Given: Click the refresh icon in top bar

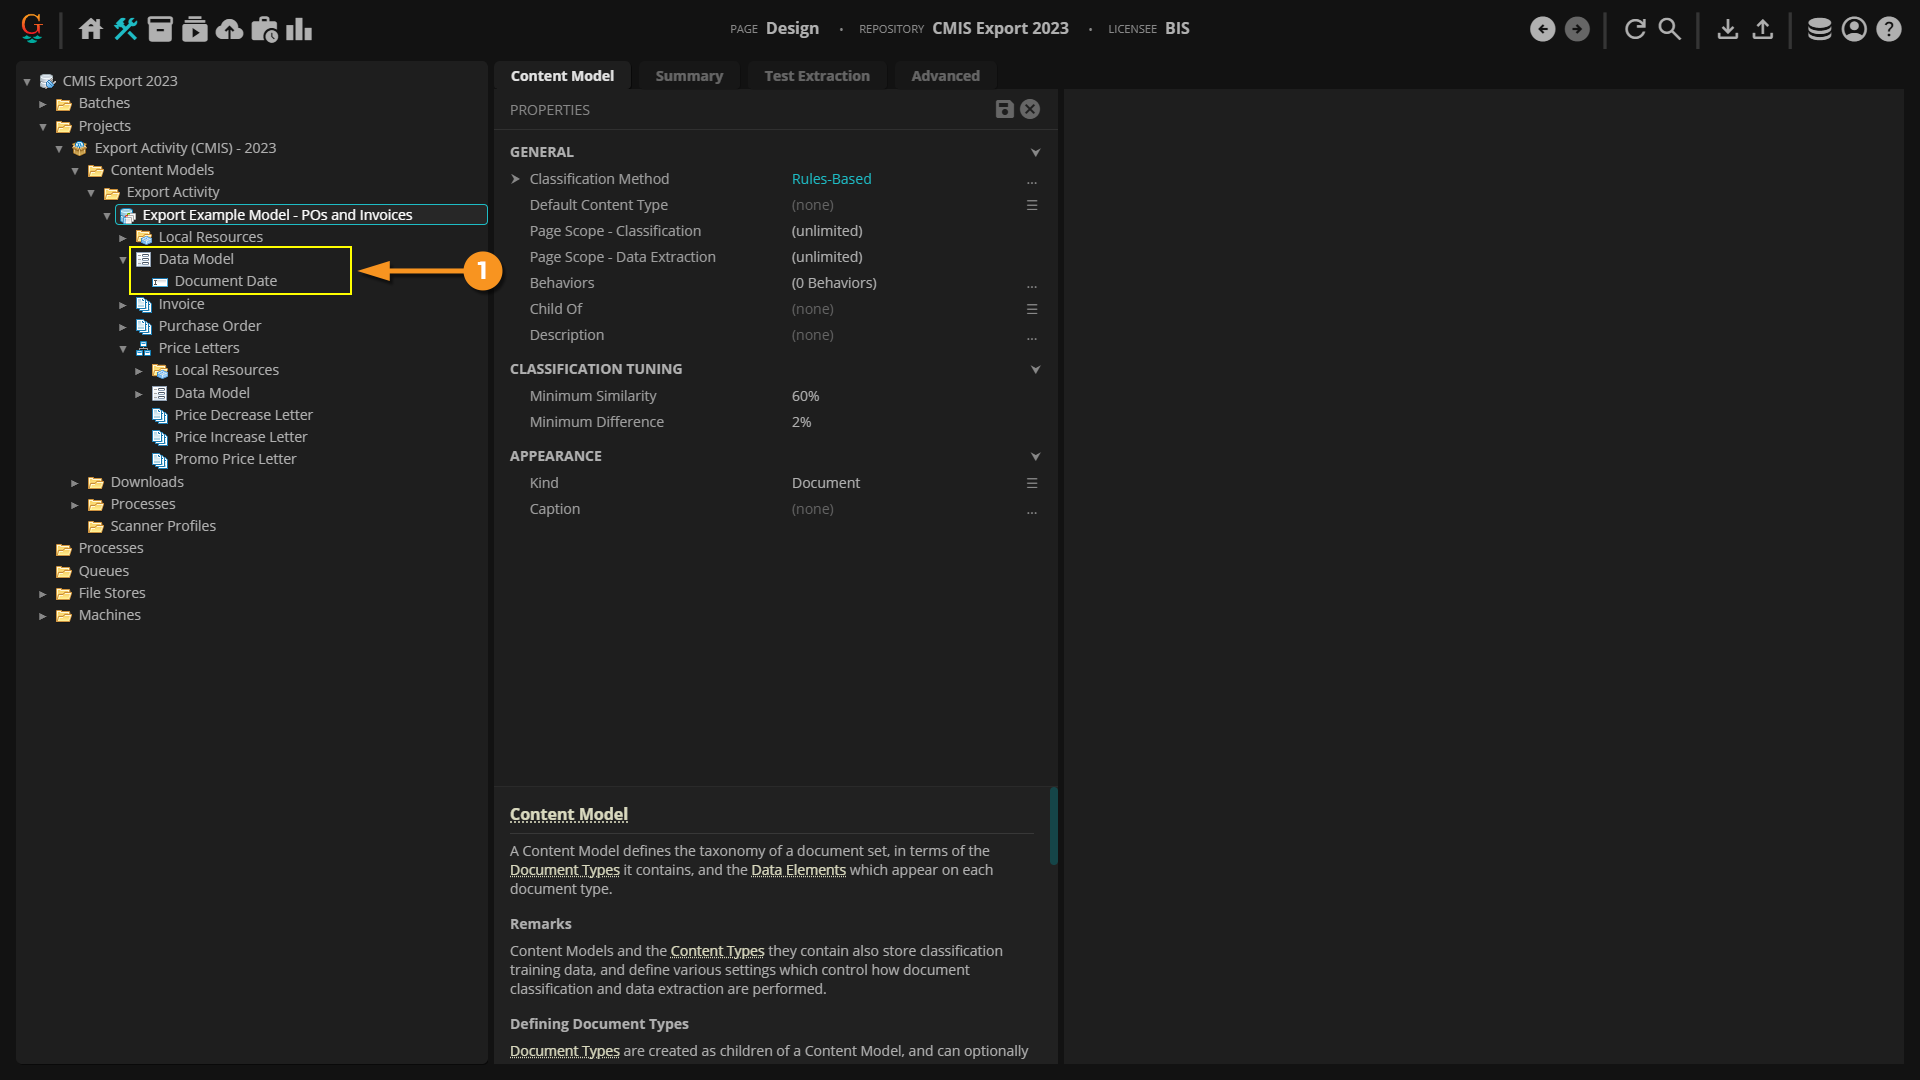Looking at the screenshot, I should tap(1635, 29).
